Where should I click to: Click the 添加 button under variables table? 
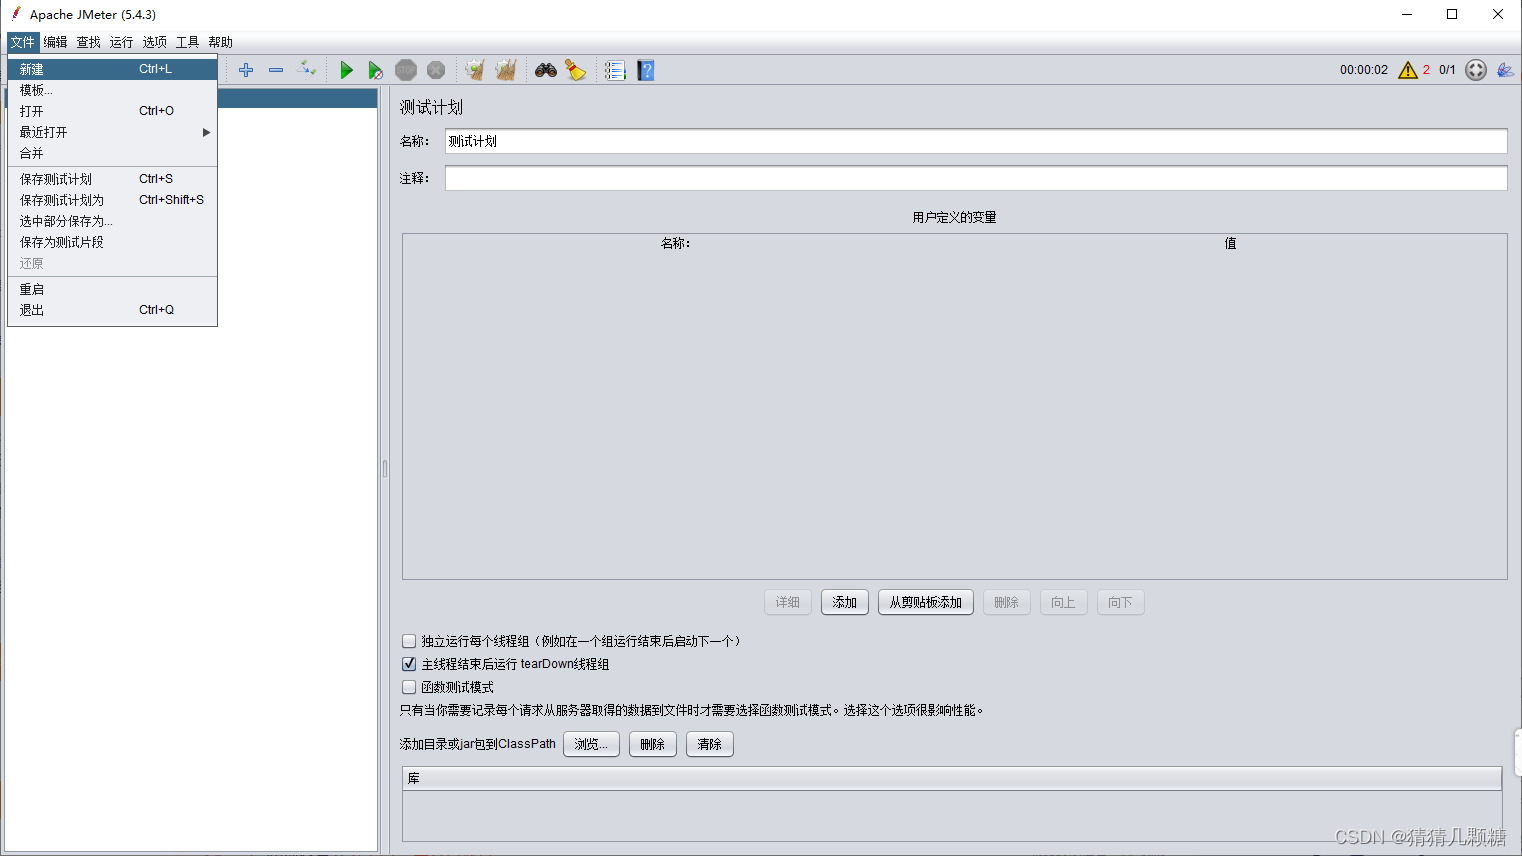click(845, 602)
